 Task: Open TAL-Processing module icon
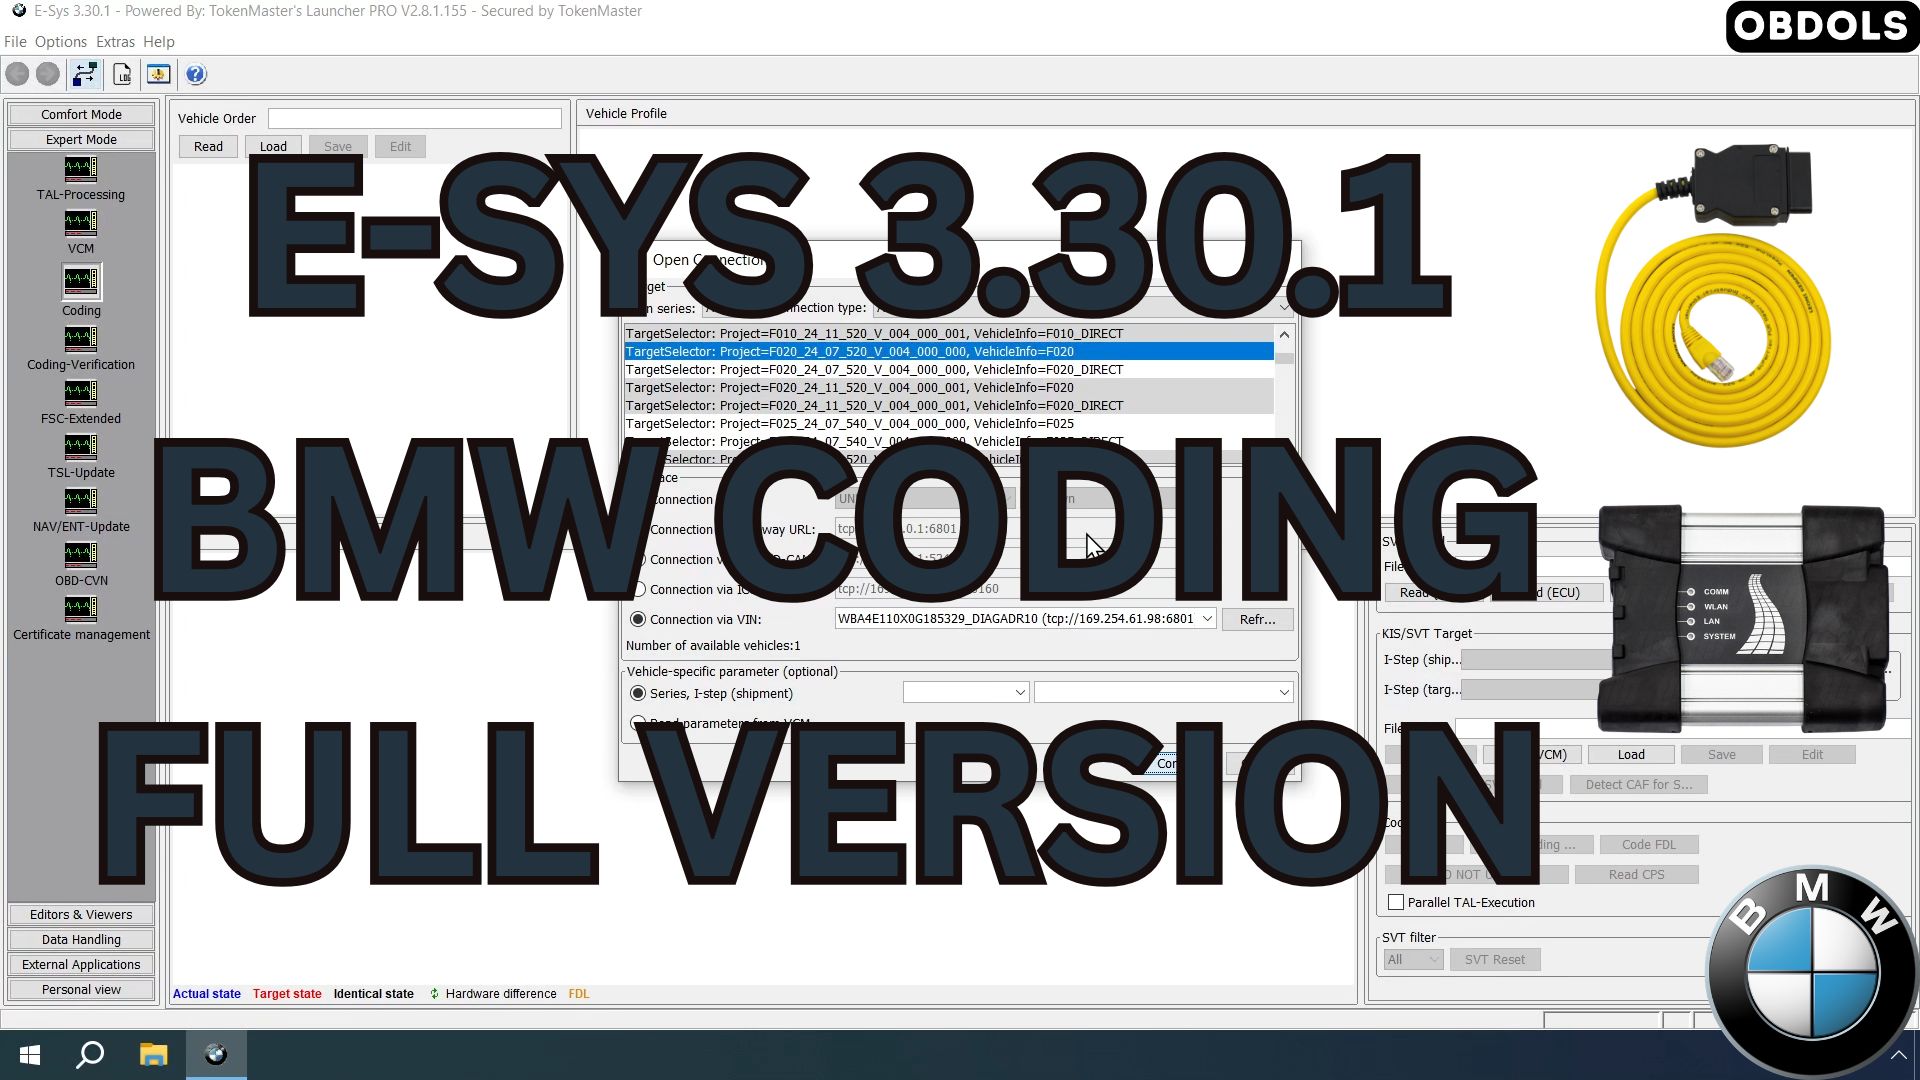click(81, 168)
